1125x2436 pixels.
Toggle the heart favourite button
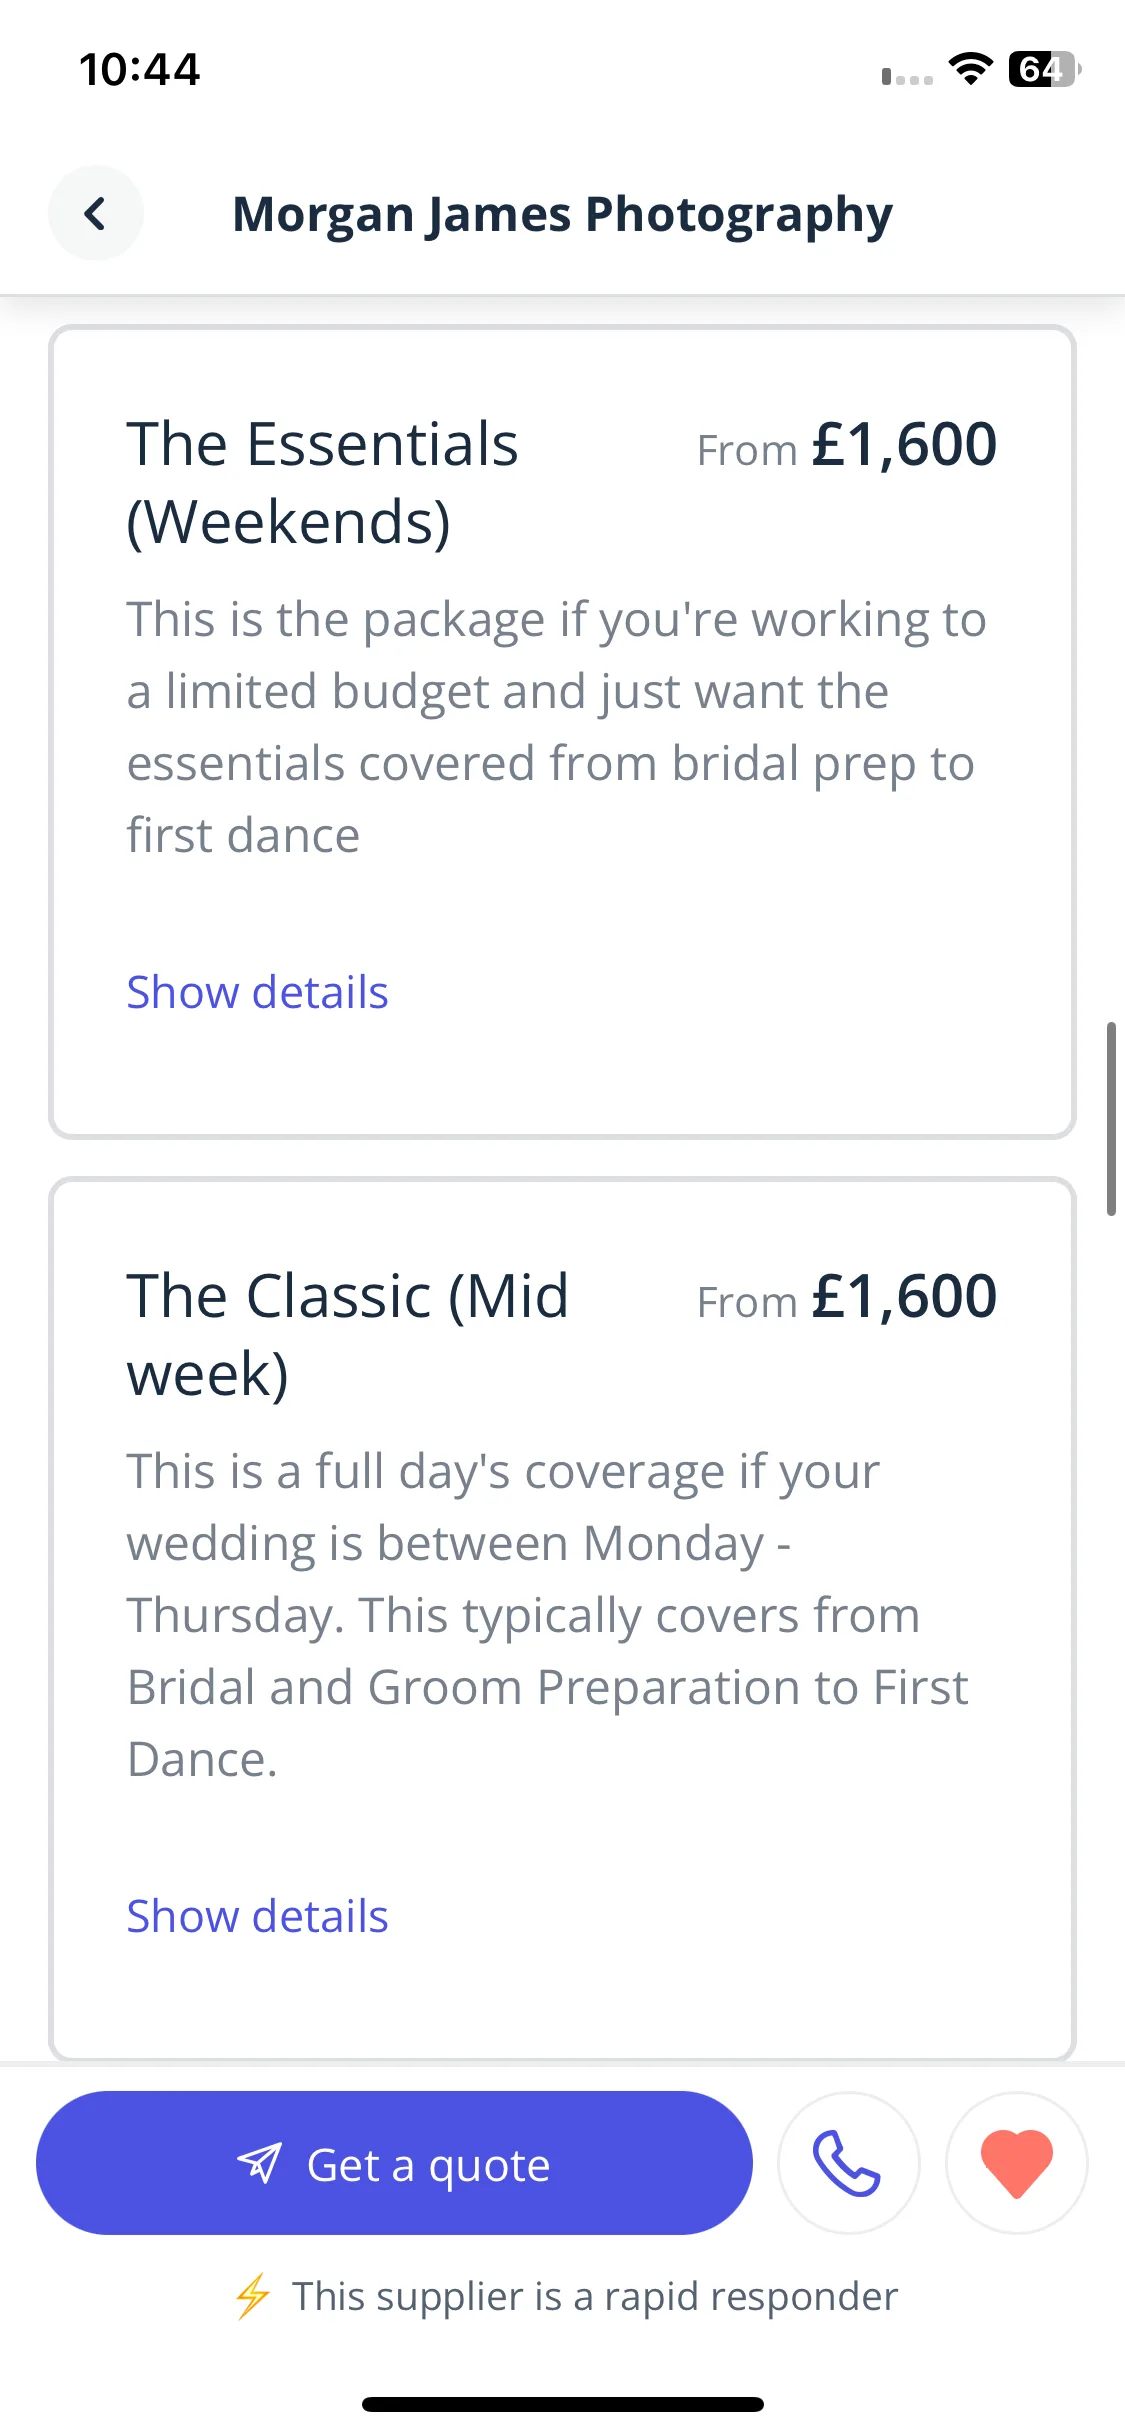coord(1016,2162)
